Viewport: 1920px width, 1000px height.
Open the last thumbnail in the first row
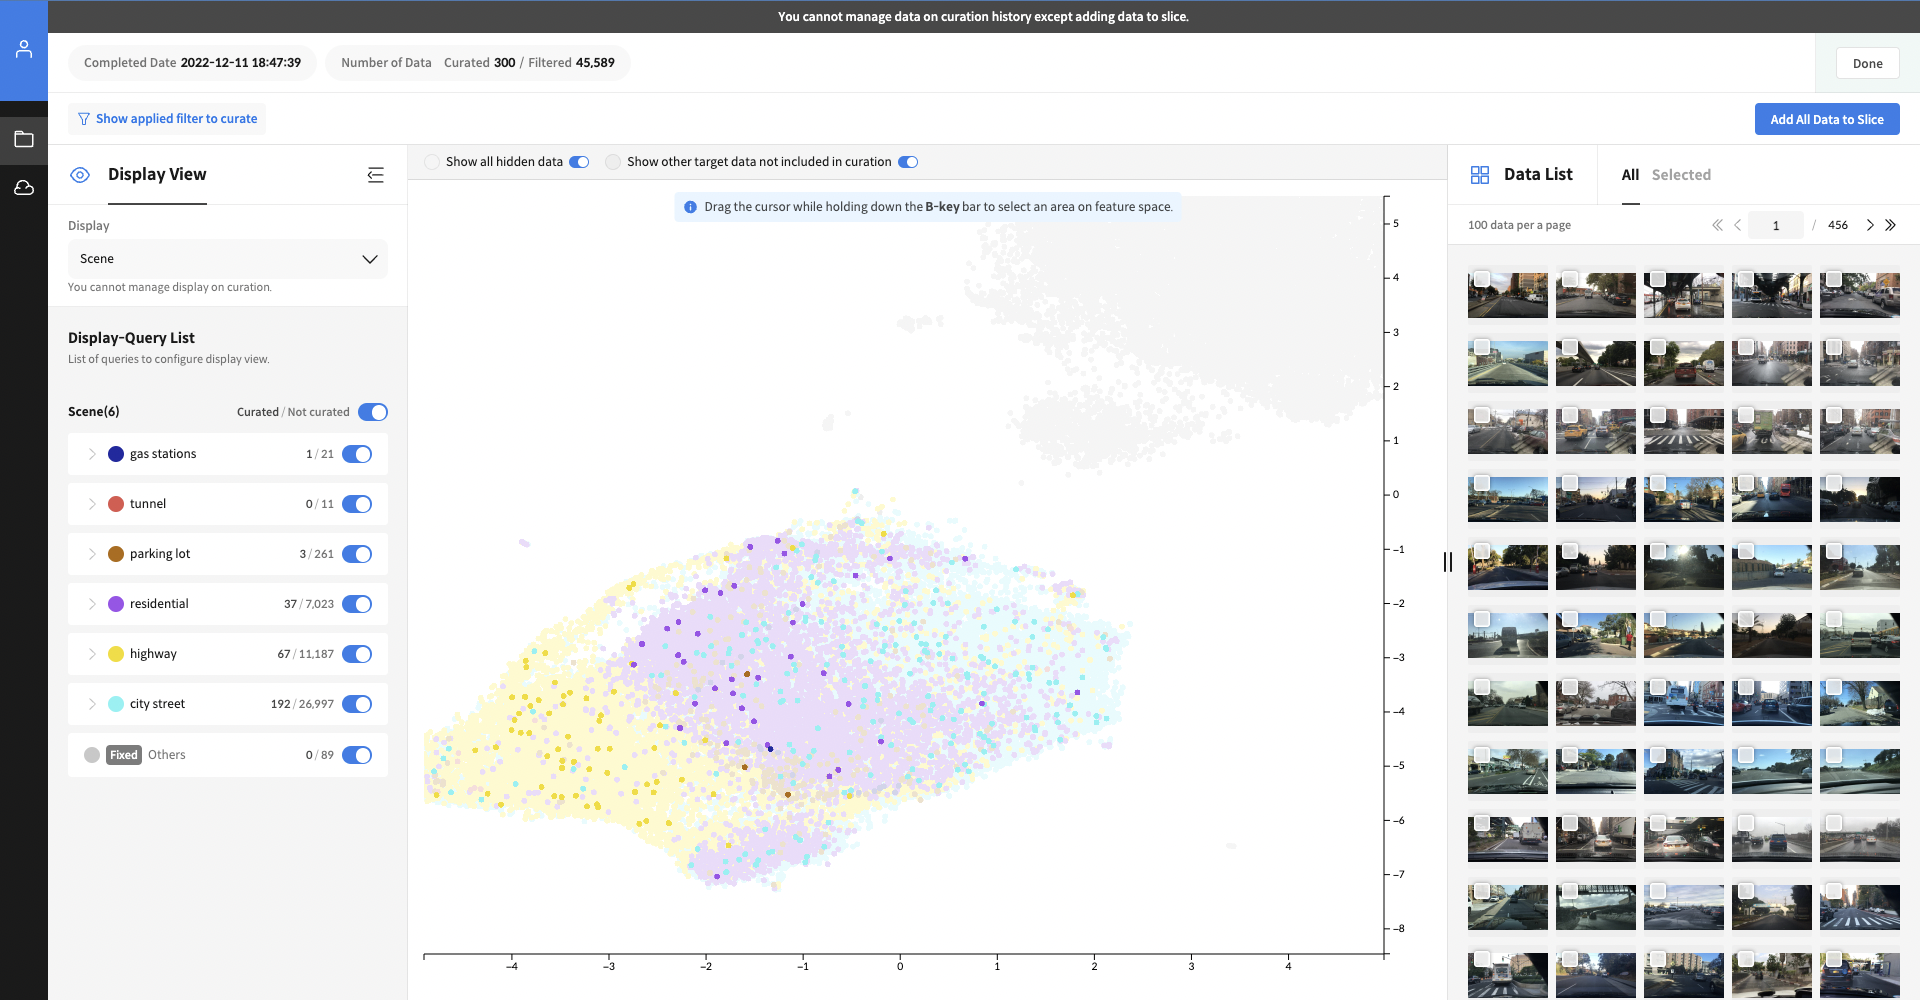(x=1860, y=296)
